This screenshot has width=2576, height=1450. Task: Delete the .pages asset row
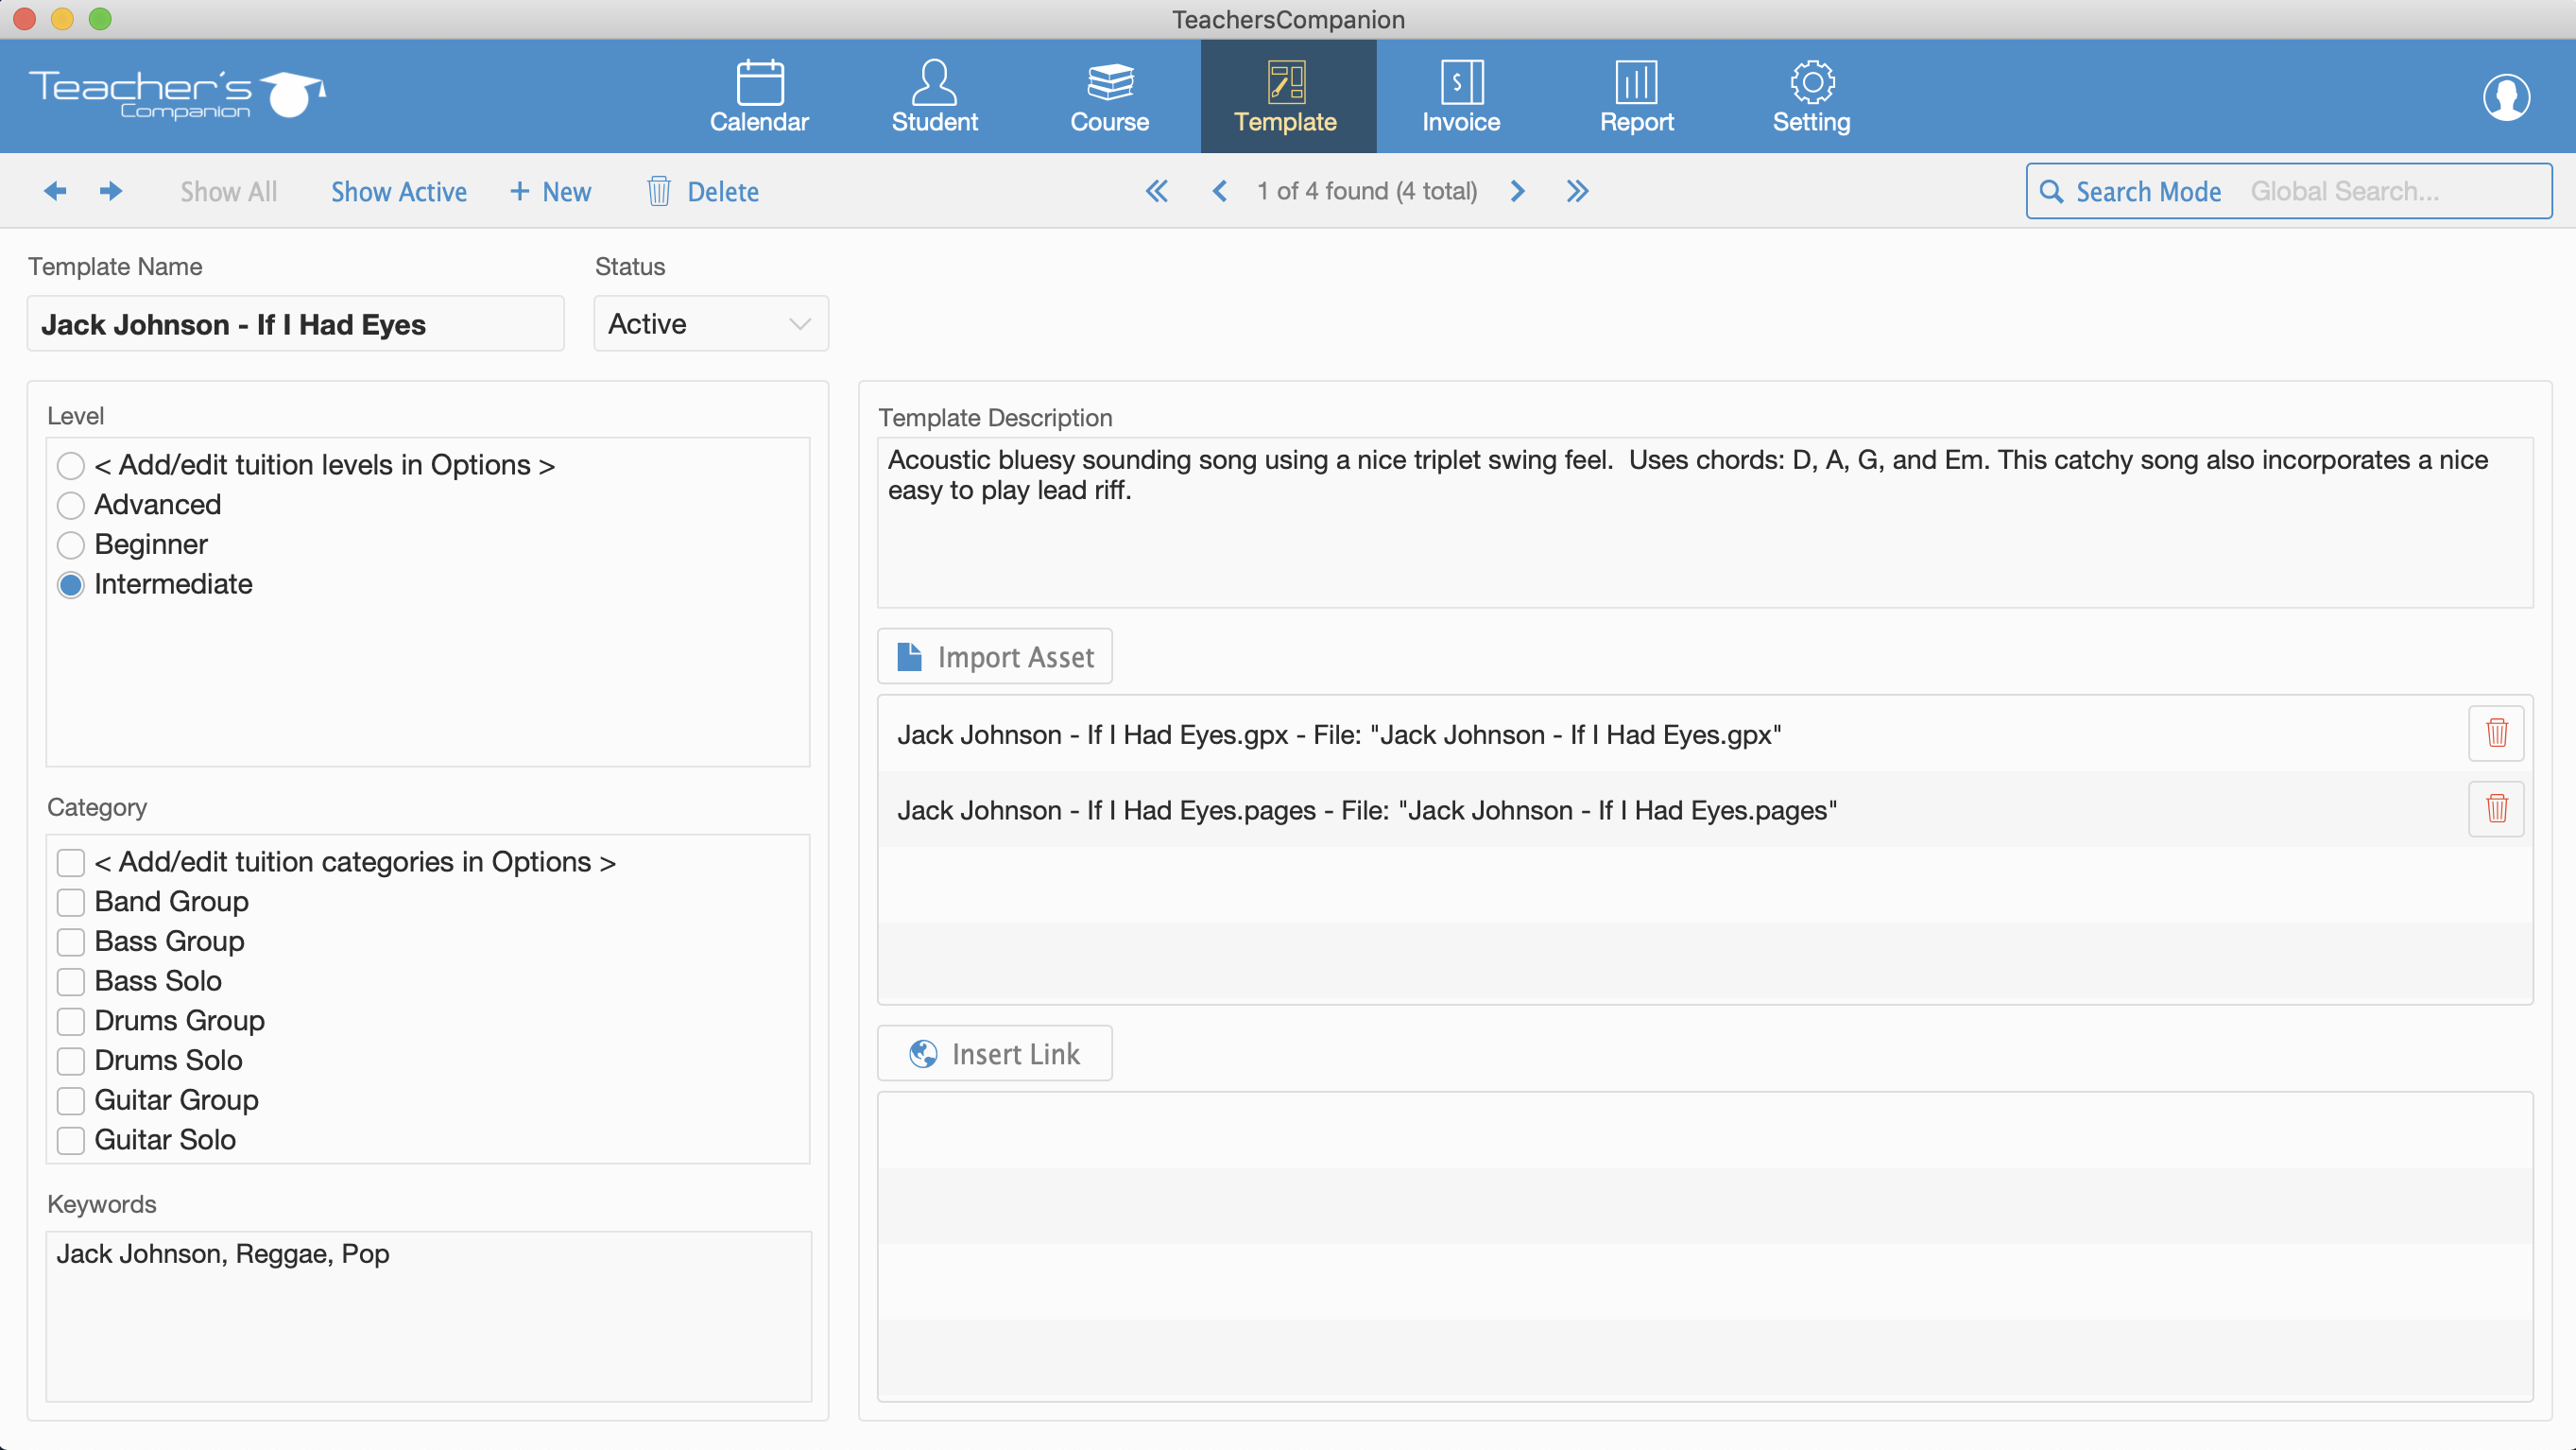(2496, 808)
